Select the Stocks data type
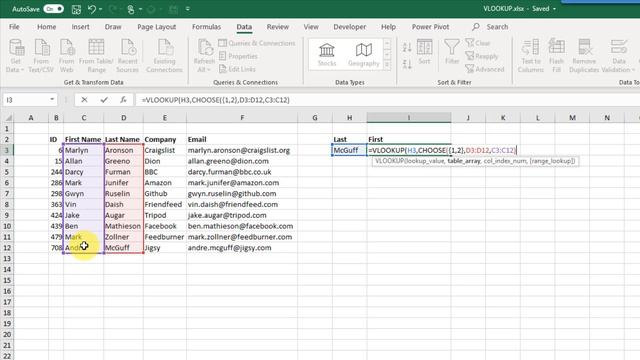The width and height of the screenshot is (640, 360). coord(327,55)
